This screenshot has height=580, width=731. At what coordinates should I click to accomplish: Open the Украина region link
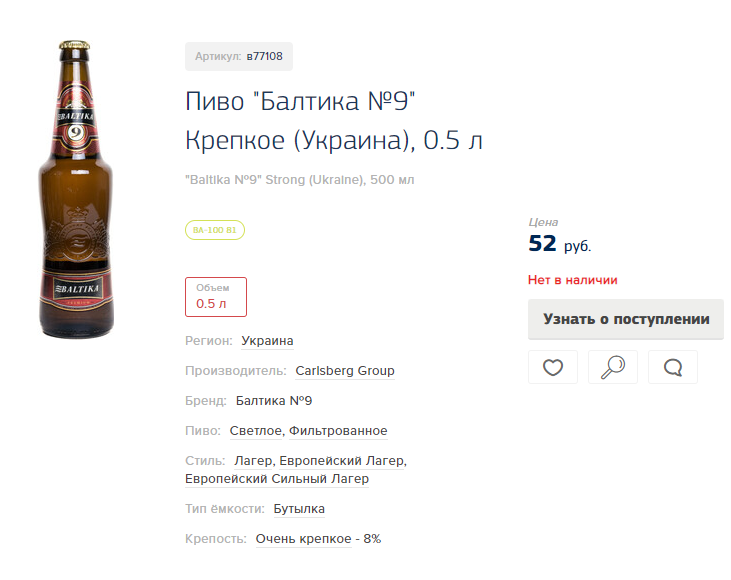(x=267, y=341)
